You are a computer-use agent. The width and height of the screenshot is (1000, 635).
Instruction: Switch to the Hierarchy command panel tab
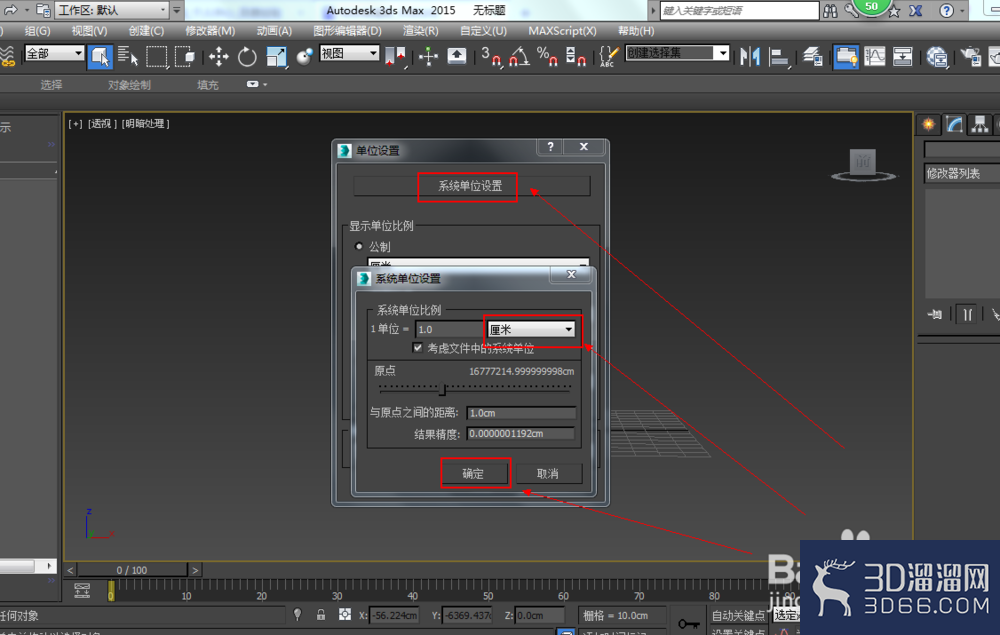click(980, 124)
